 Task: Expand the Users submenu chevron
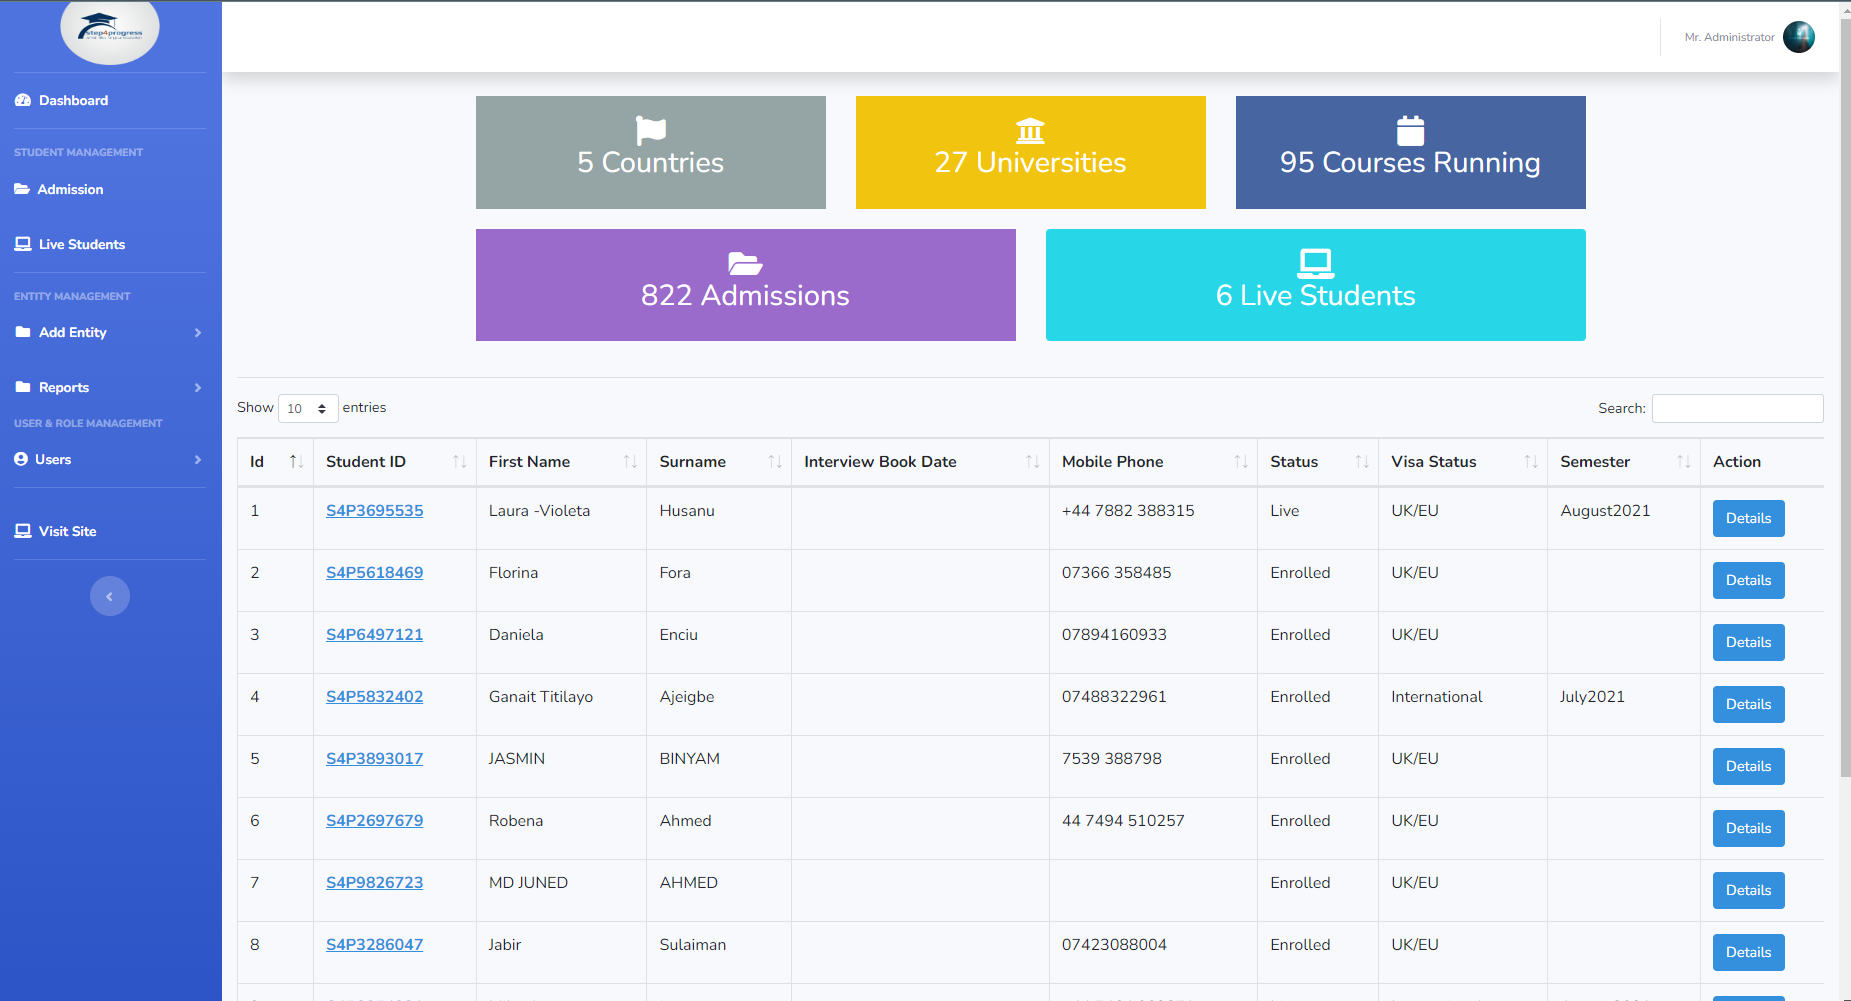click(x=198, y=459)
